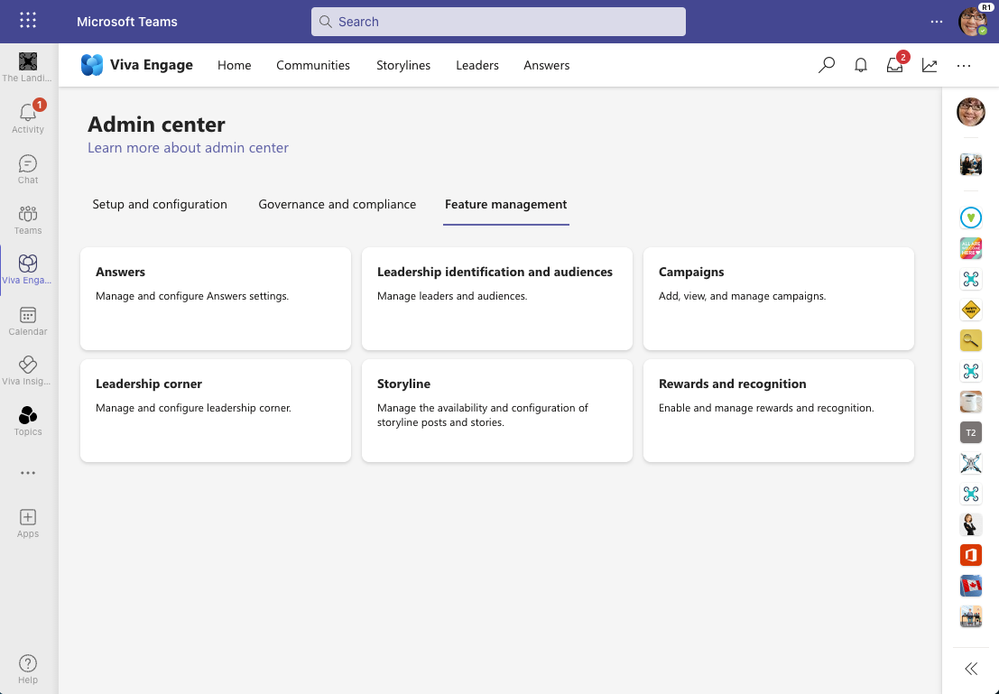
Task: Open Leadership identification and audiences card
Action: click(497, 298)
